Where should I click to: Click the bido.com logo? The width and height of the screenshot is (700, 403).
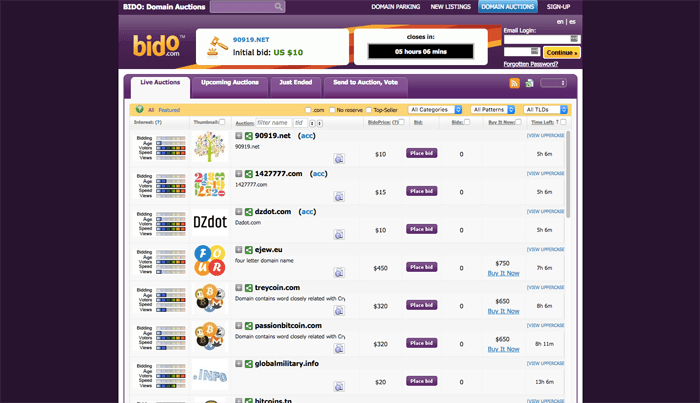[158, 46]
